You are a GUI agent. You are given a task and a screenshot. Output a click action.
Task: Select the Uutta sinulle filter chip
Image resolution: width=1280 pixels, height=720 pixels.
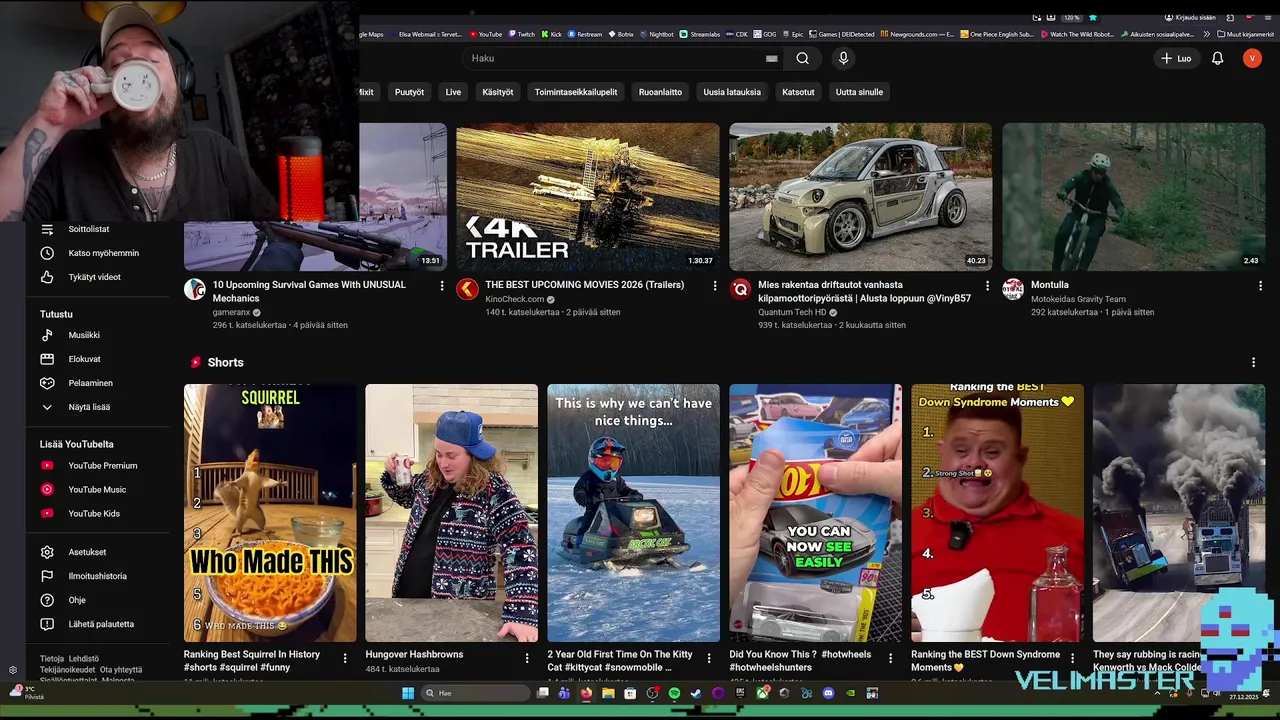click(859, 92)
